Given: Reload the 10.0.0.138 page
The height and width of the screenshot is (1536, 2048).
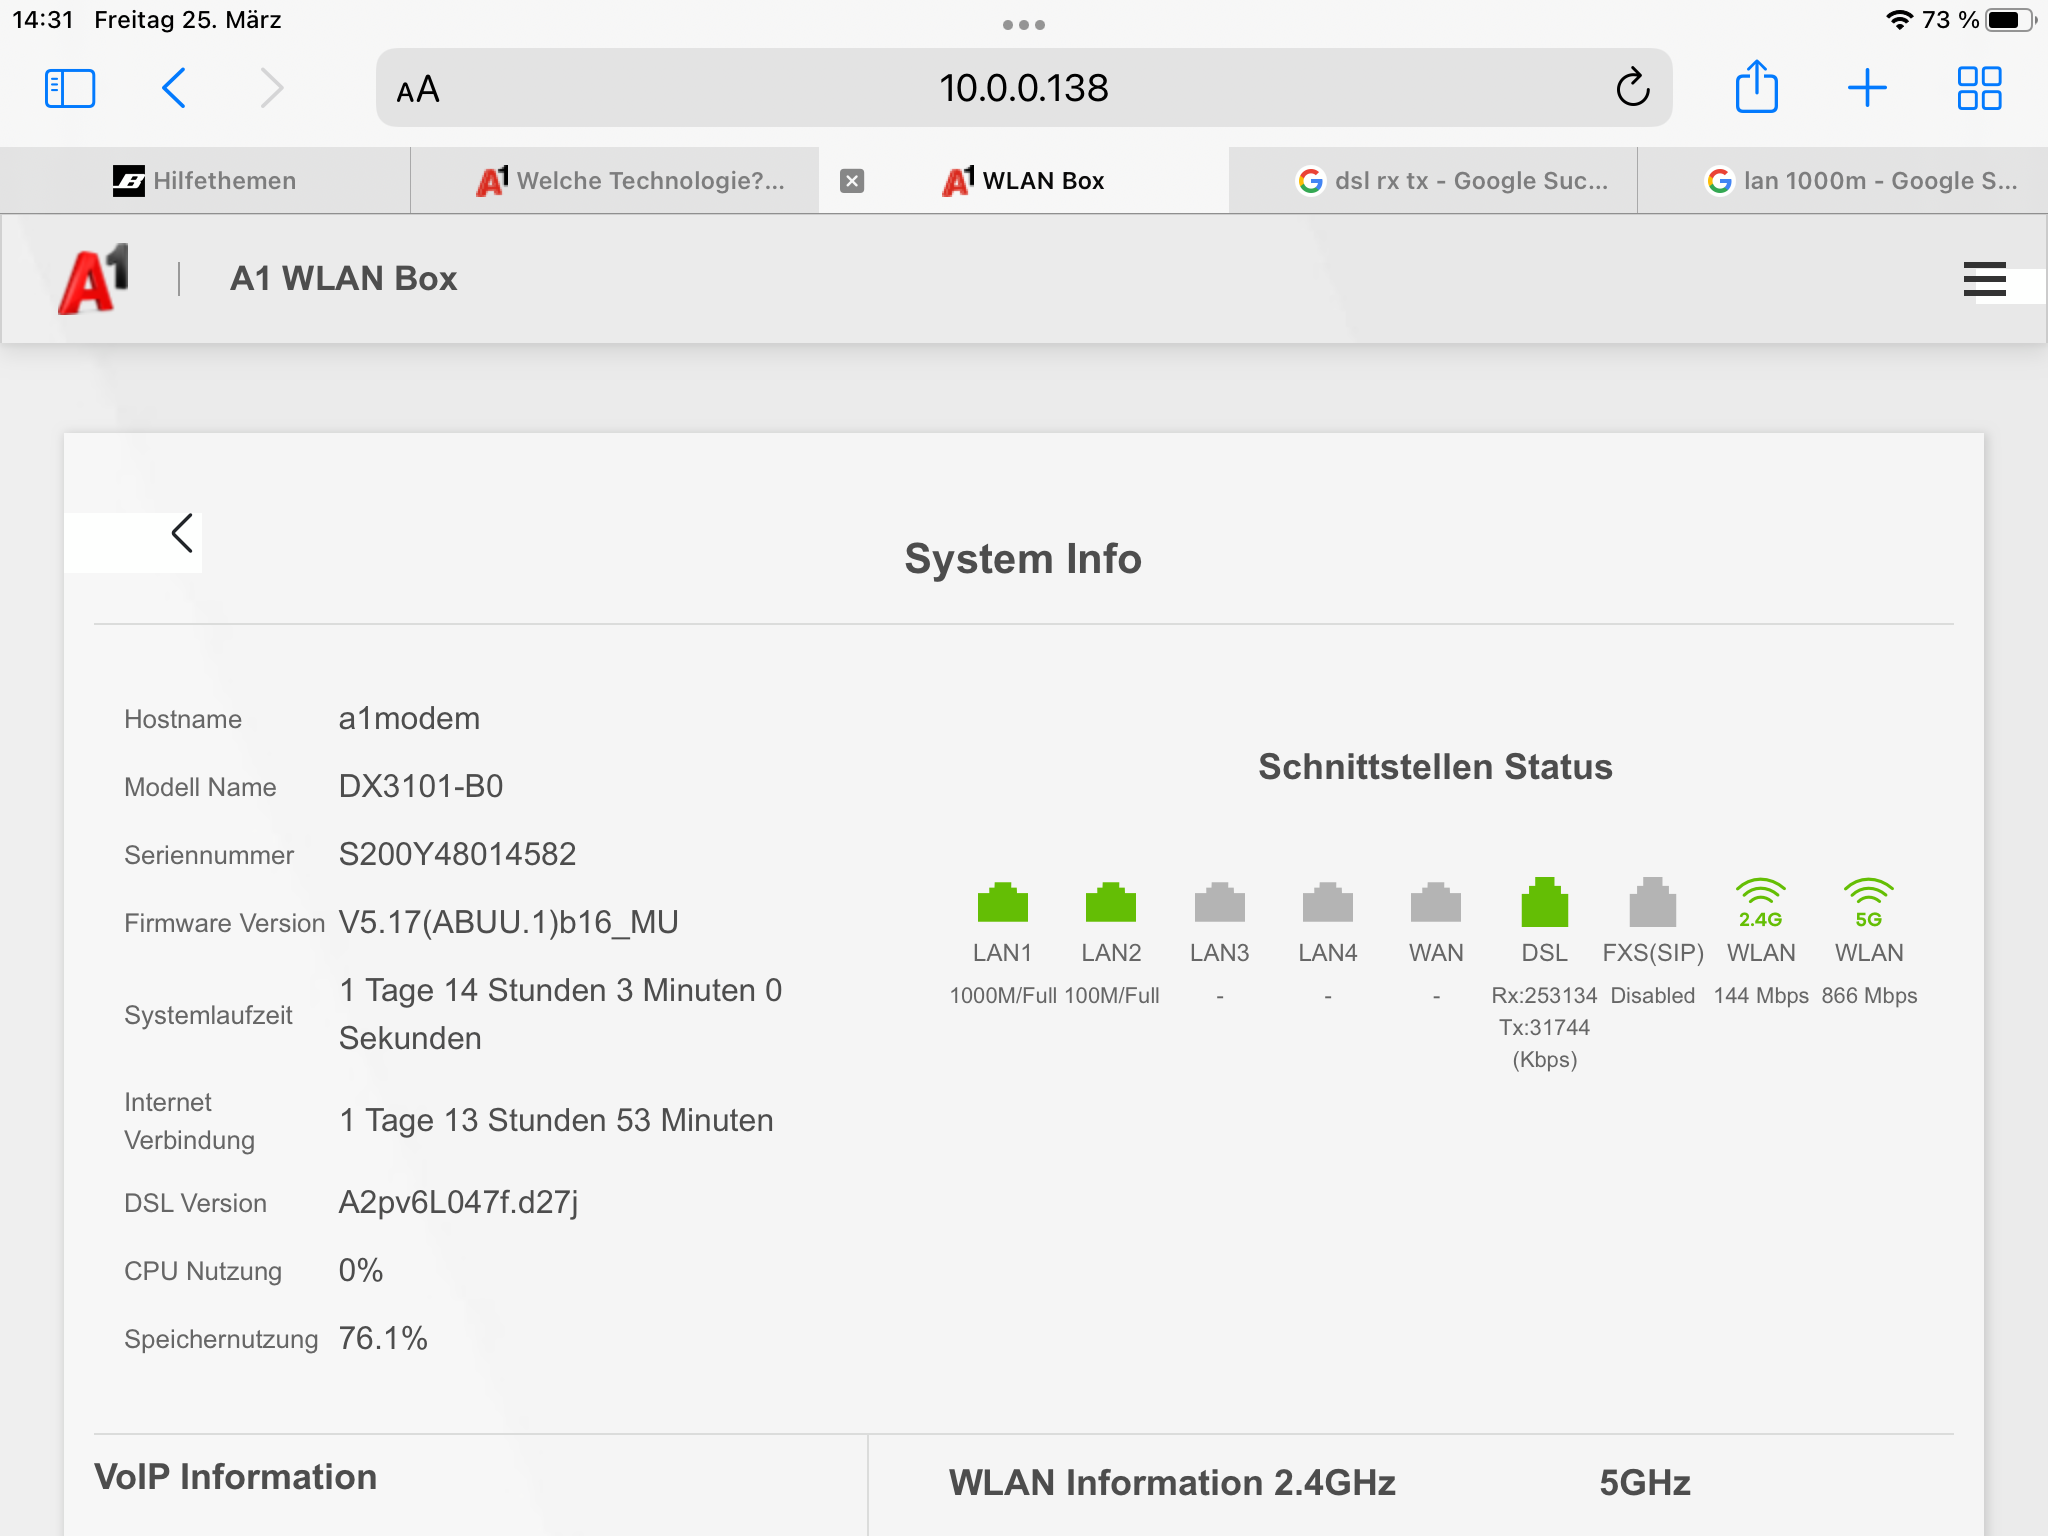Looking at the screenshot, I should coord(1632,88).
